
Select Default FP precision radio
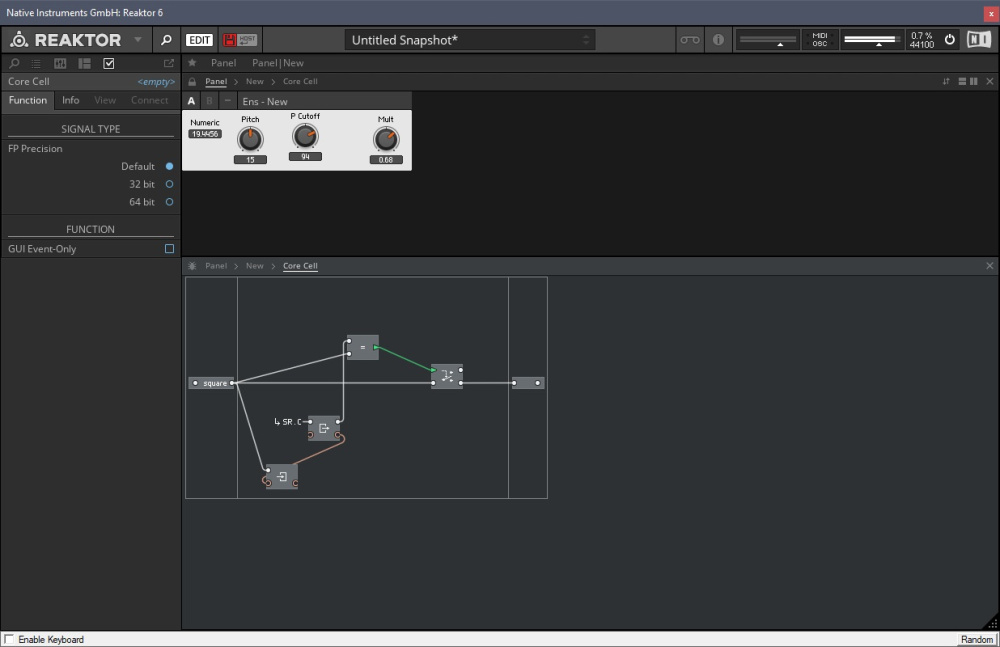169,166
